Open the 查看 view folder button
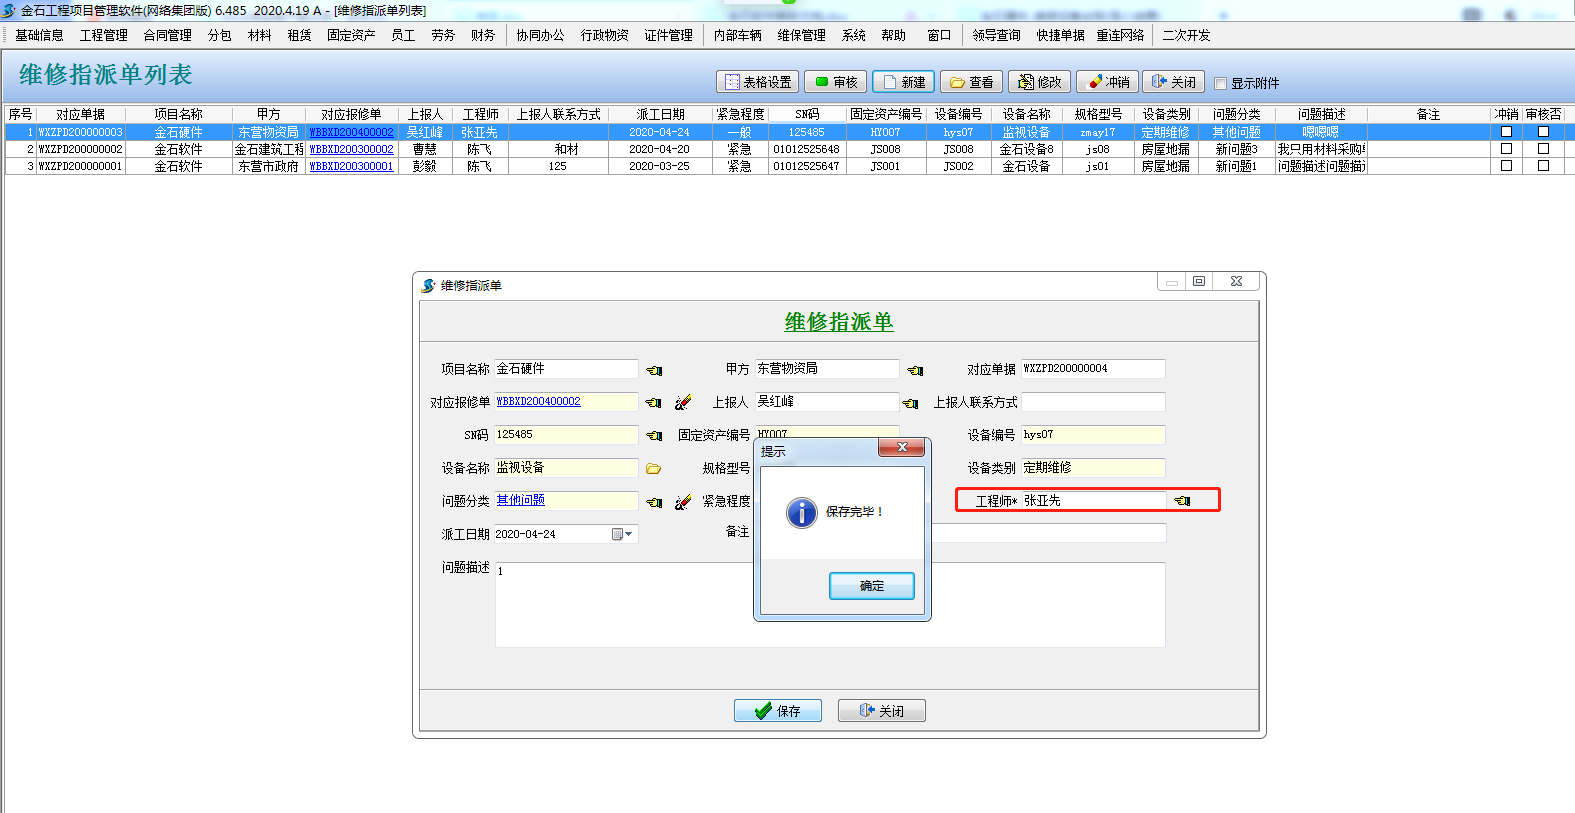 pos(971,82)
